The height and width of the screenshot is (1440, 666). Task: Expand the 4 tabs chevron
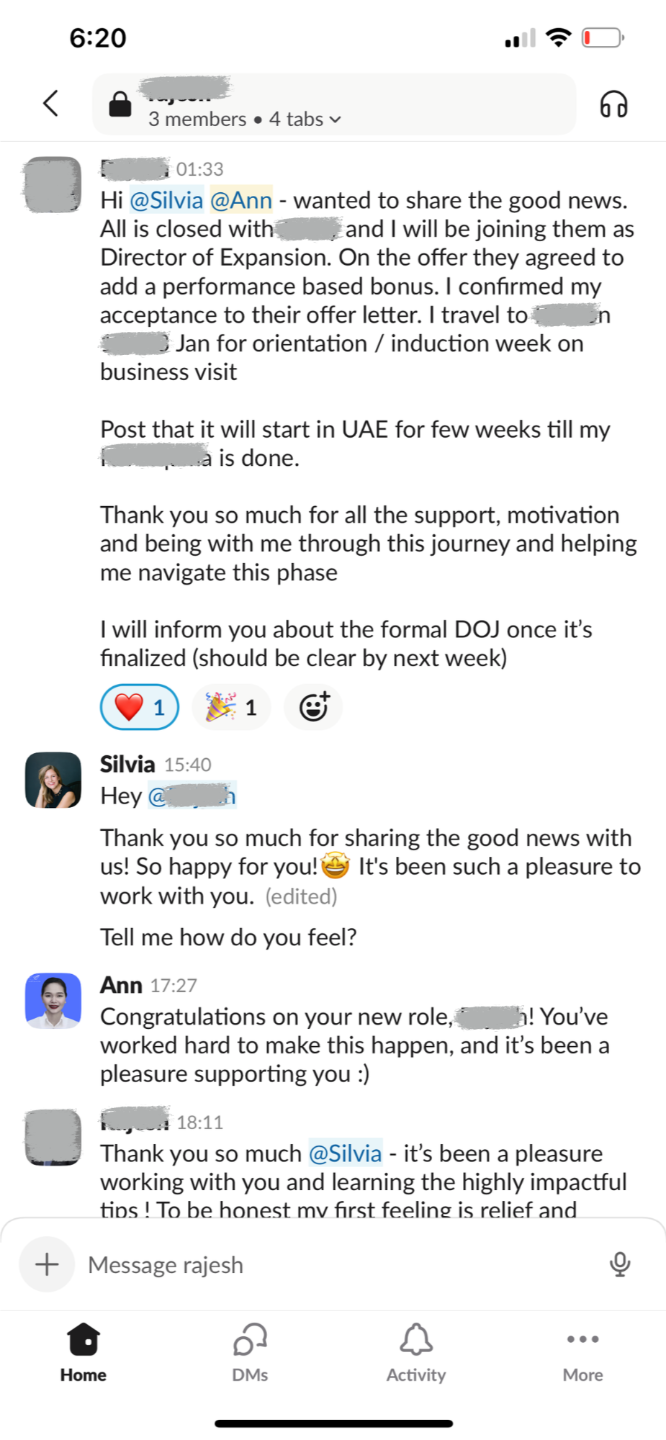coord(335,120)
